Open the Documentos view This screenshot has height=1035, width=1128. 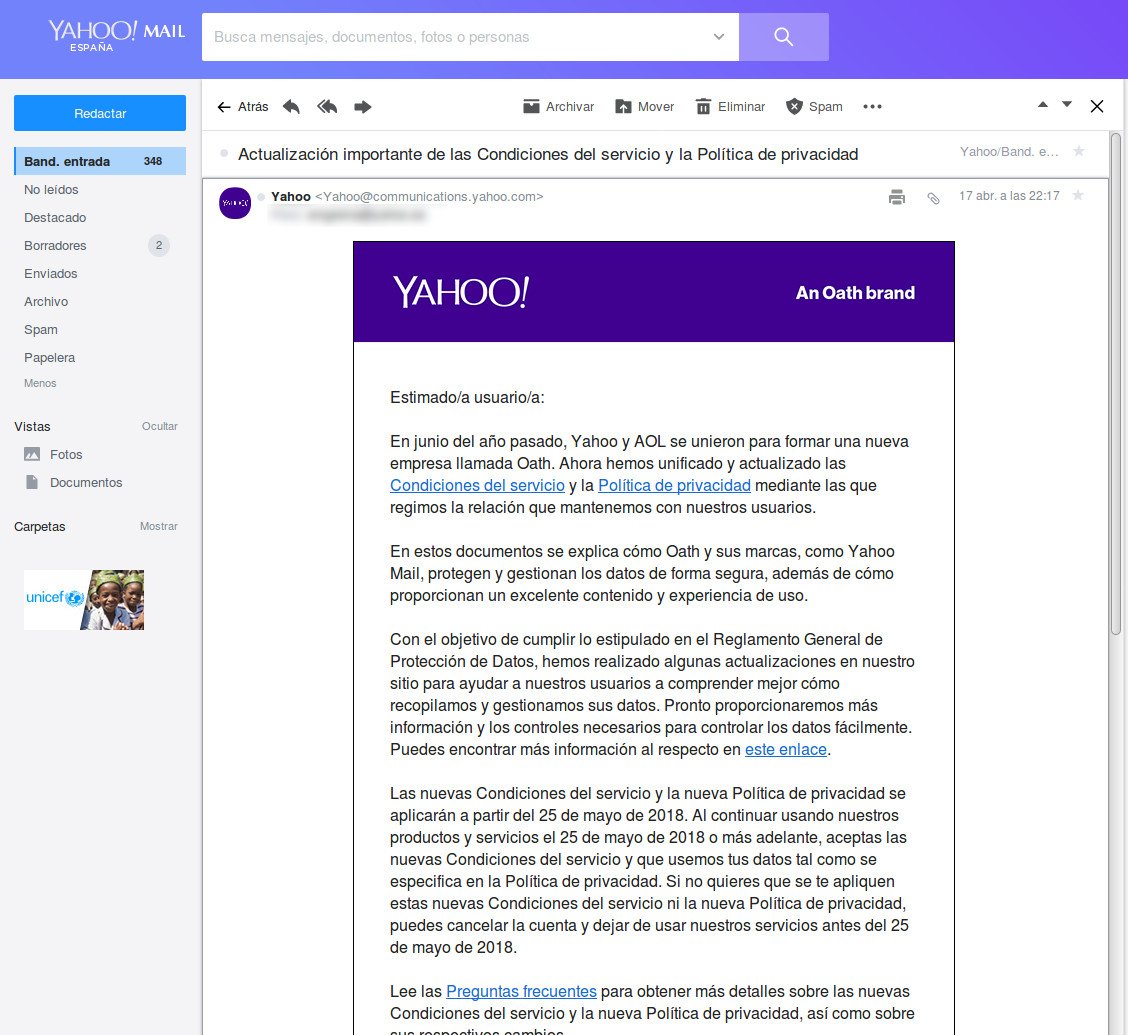coord(74,483)
